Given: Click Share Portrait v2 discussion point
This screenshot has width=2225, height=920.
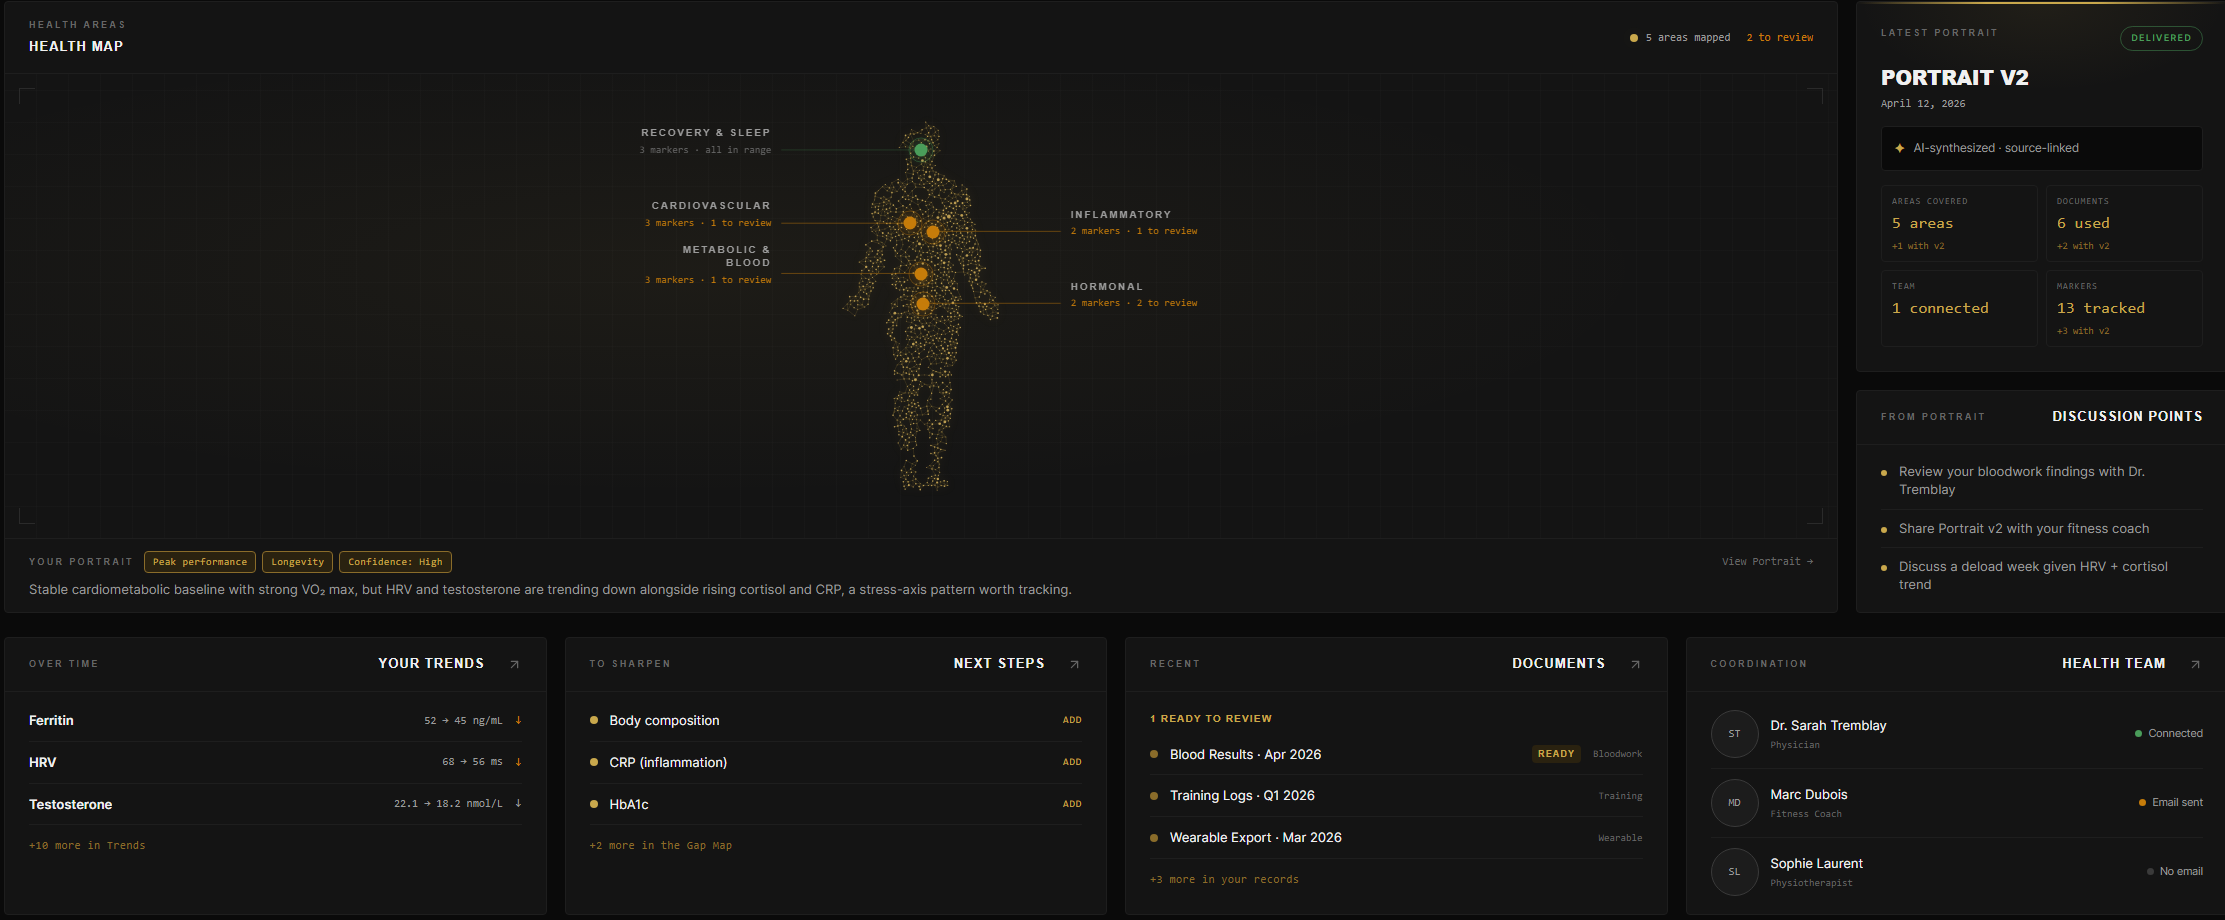Looking at the screenshot, I should 2041,529.
